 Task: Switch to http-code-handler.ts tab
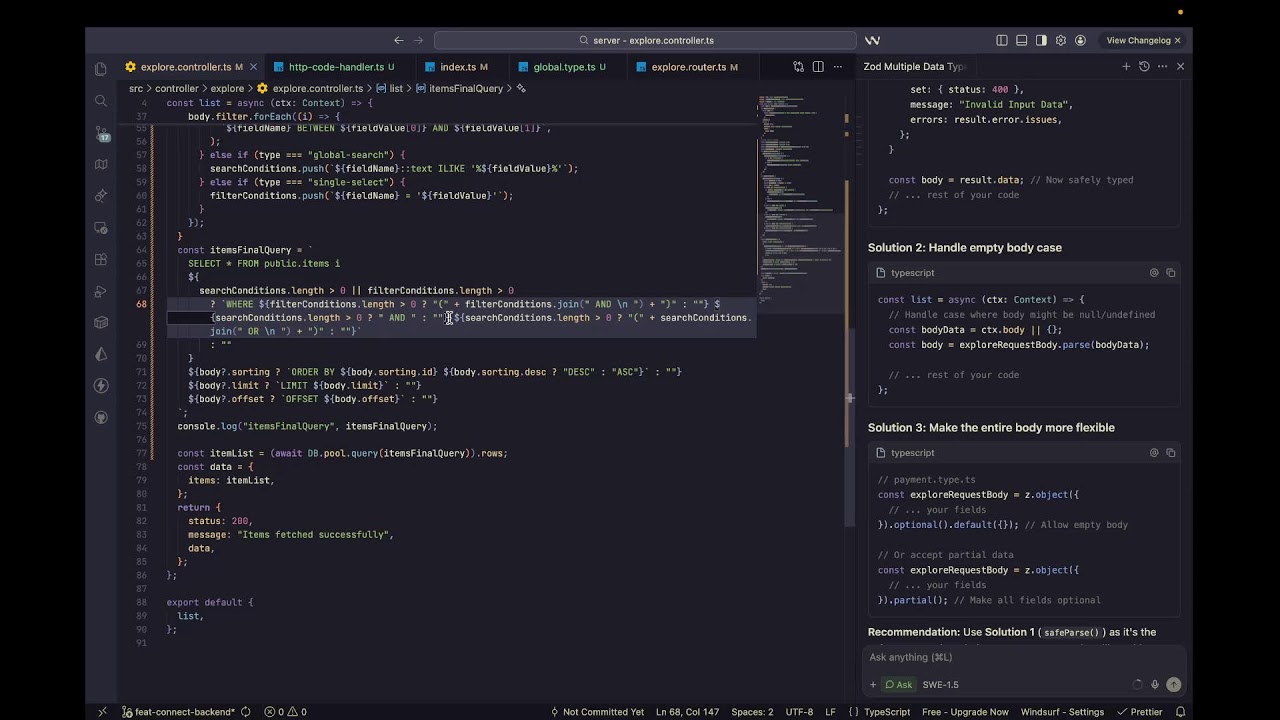point(336,67)
